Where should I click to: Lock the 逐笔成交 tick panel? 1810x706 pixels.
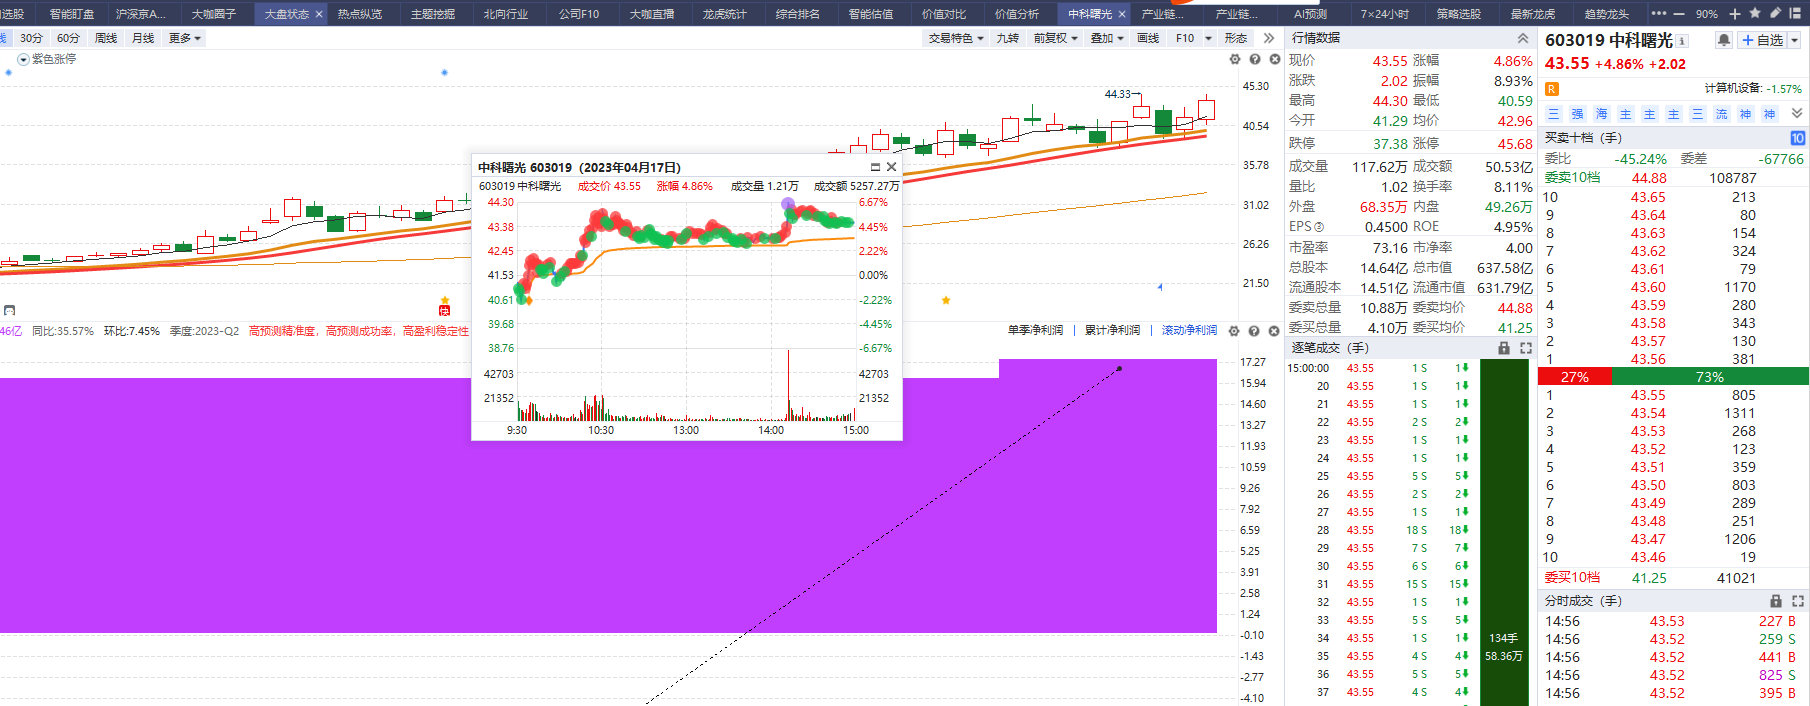click(1504, 348)
